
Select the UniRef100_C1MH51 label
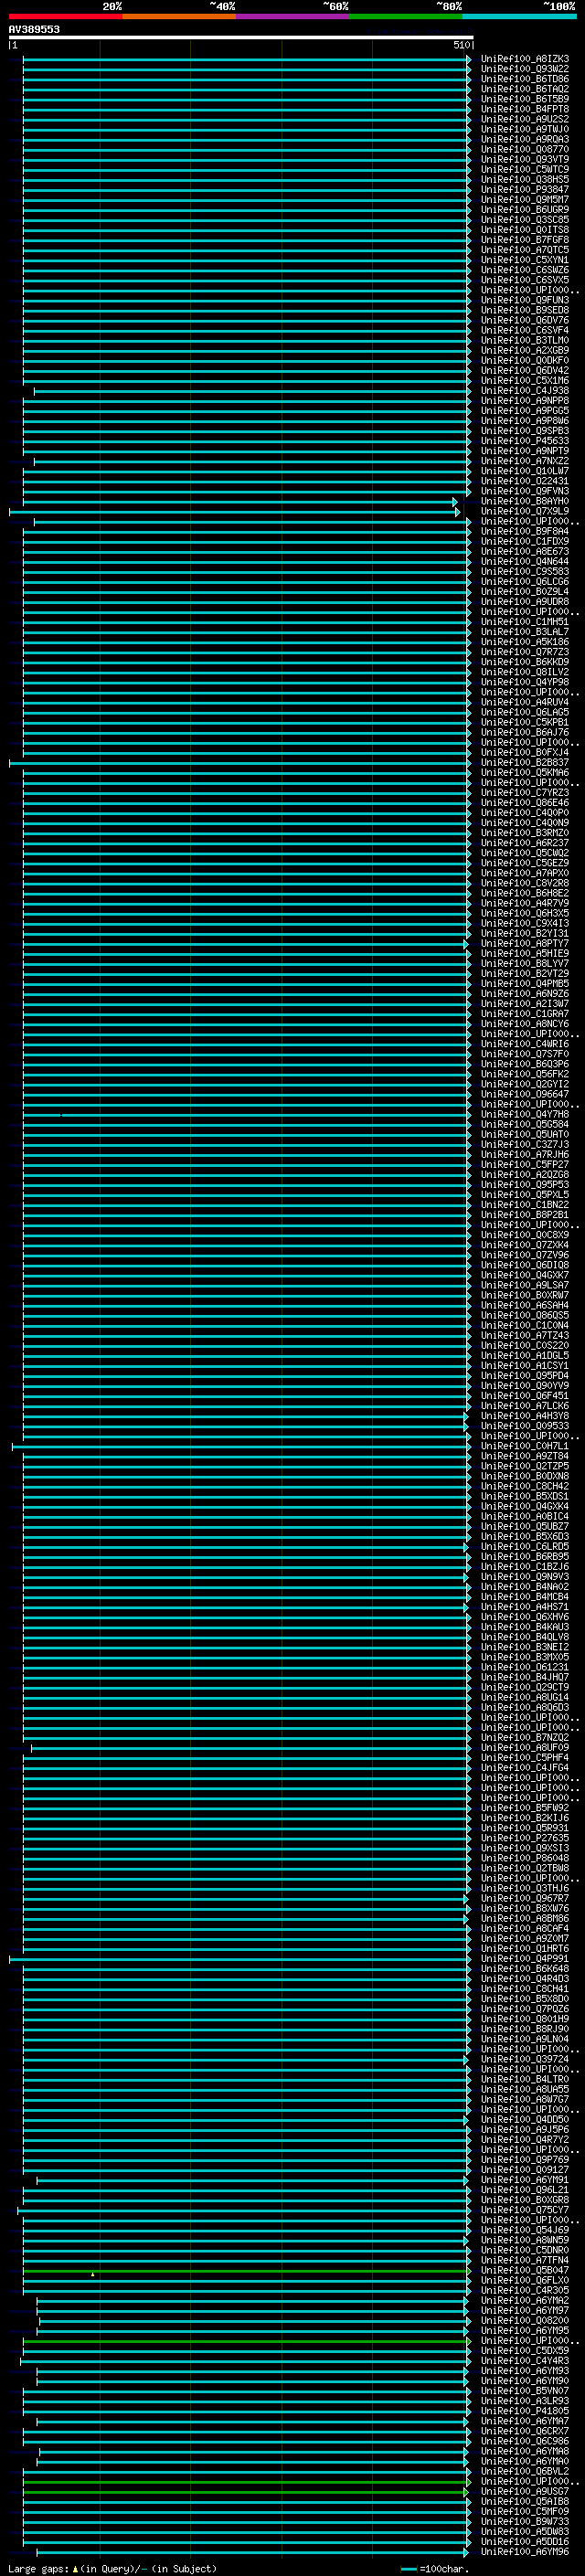[x=524, y=622]
